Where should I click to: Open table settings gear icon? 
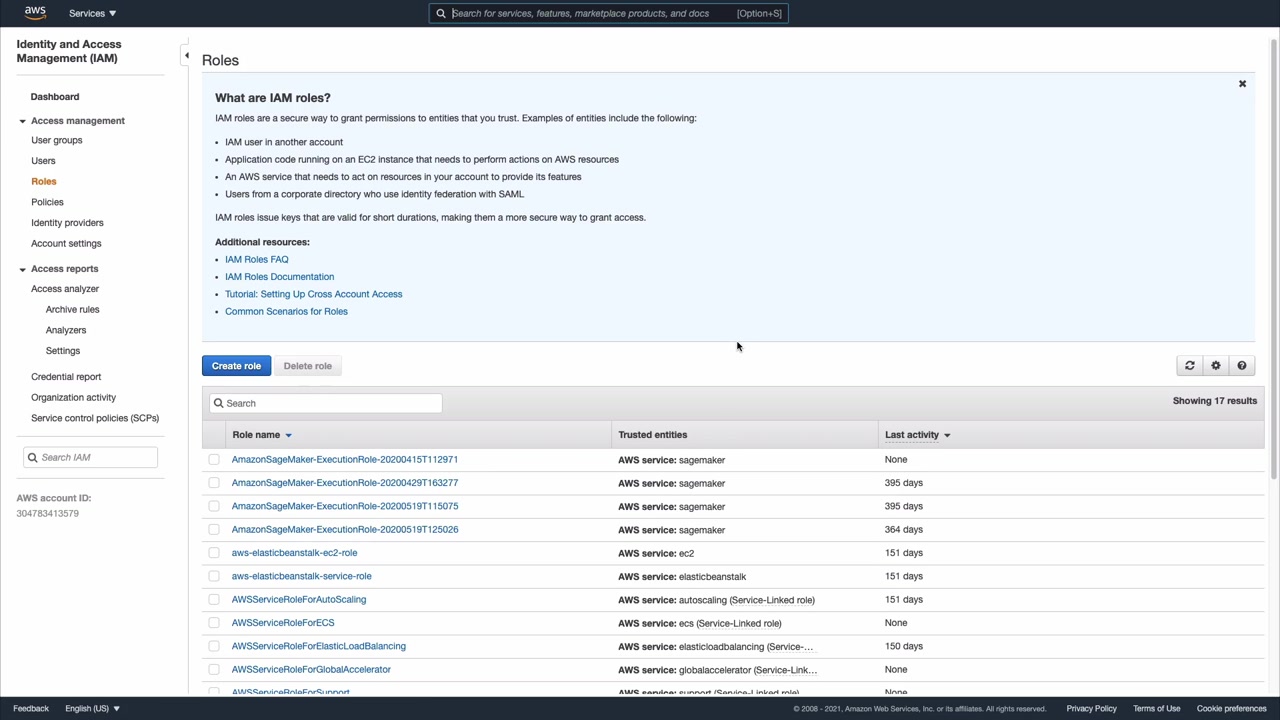tap(1216, 366)
